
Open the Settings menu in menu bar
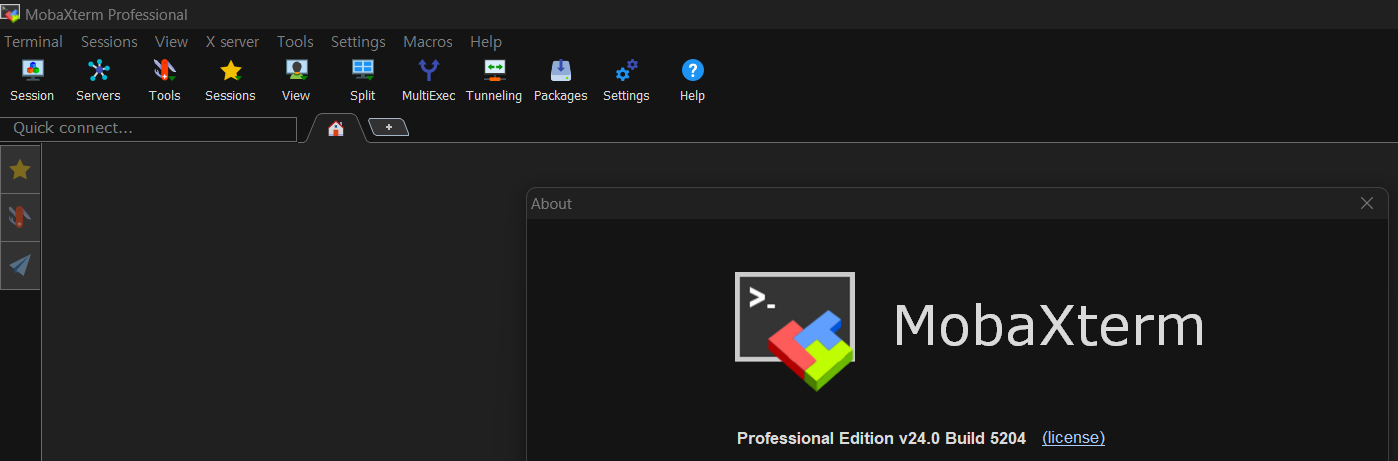[358, 42]
